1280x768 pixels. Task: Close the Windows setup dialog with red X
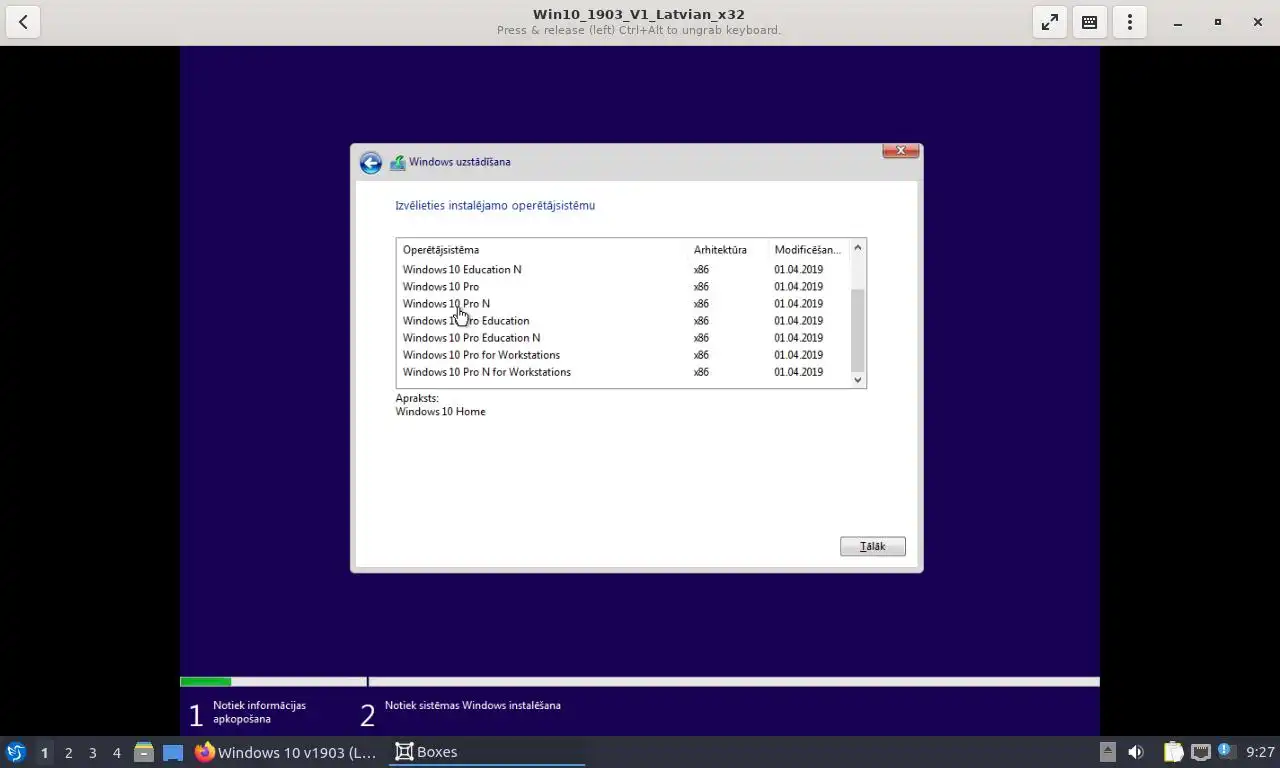[x=900, y=151]
